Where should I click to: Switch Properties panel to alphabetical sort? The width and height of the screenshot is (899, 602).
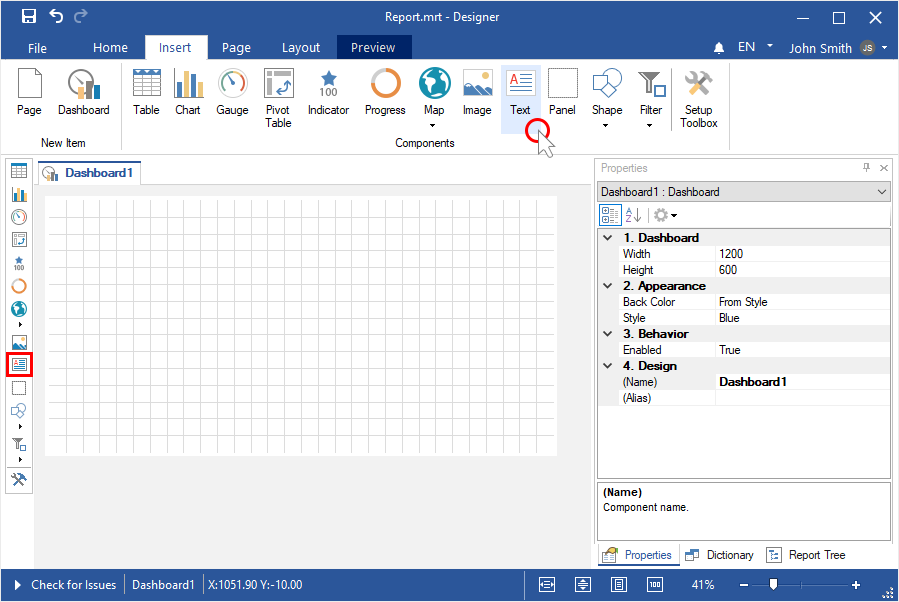[633, 215]
